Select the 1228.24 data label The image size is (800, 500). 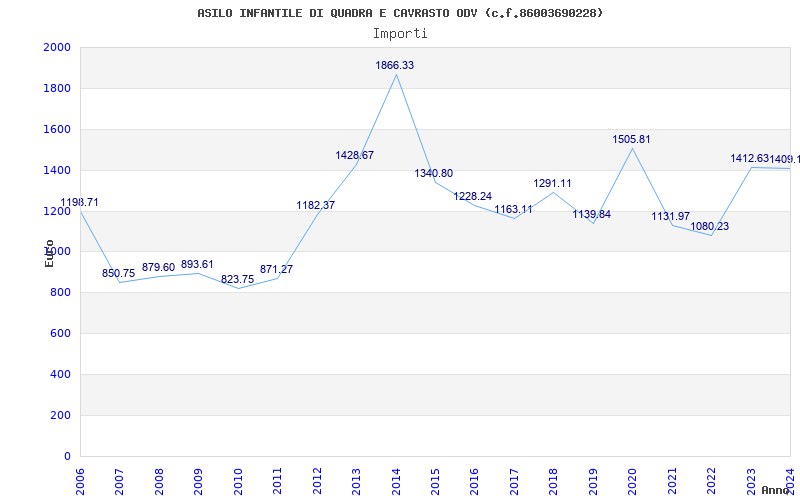coord(473,196)
